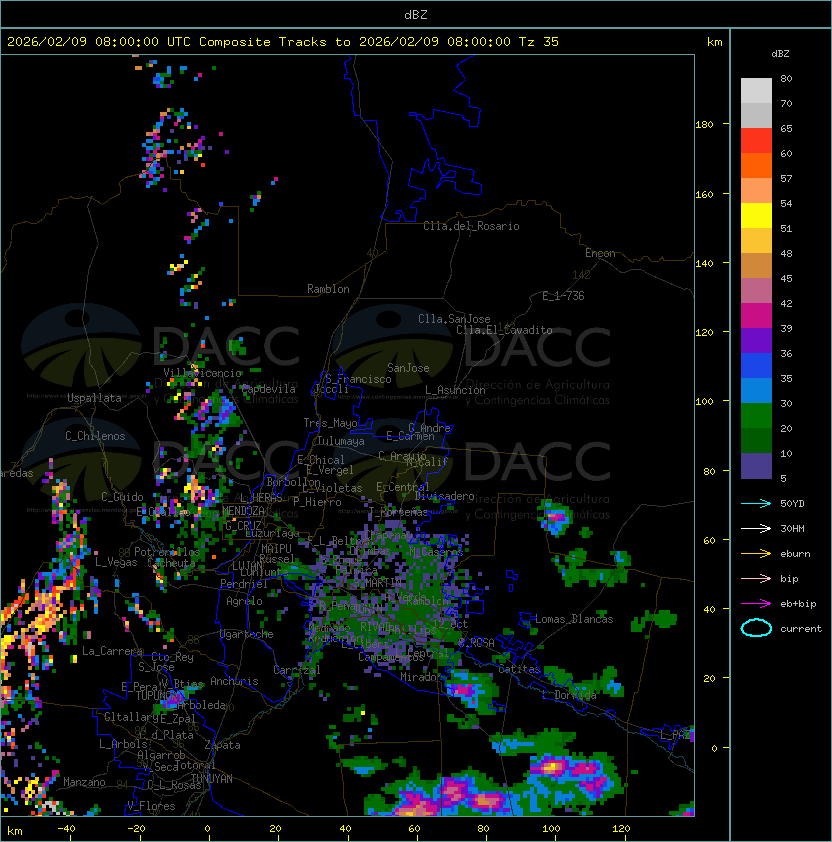Click the 'Uspallata' place label

point(94,398)
